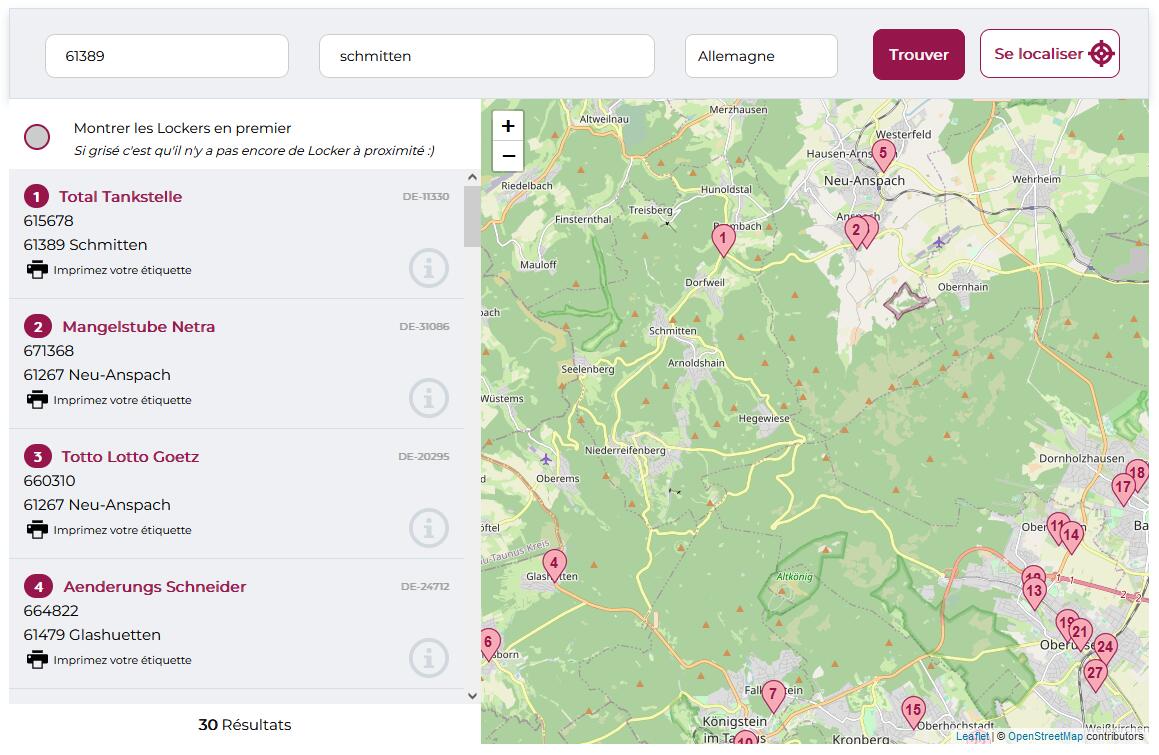Click the results list scroll up arrow
This screenshot has height=755, width=1159.
472,177
